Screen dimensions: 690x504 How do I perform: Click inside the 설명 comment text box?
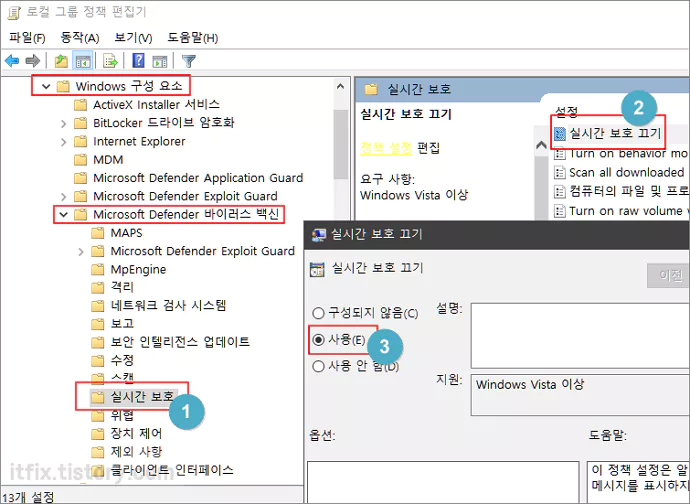(x=580, y=335)
